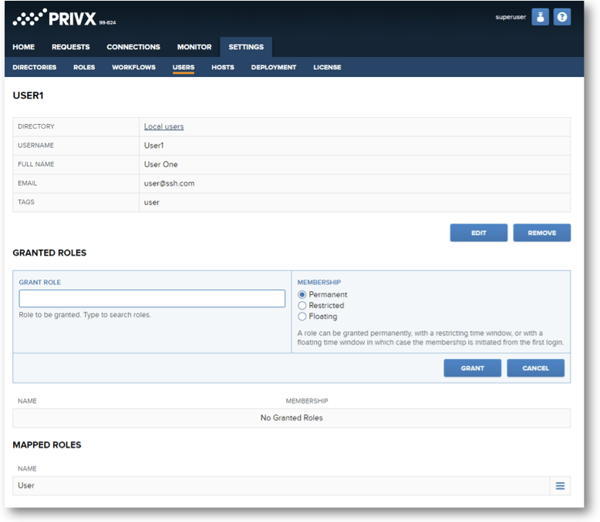The height and width of the screenshot is (522, 600).
Task: Click the username value User1
Action: tap(154, 145)
